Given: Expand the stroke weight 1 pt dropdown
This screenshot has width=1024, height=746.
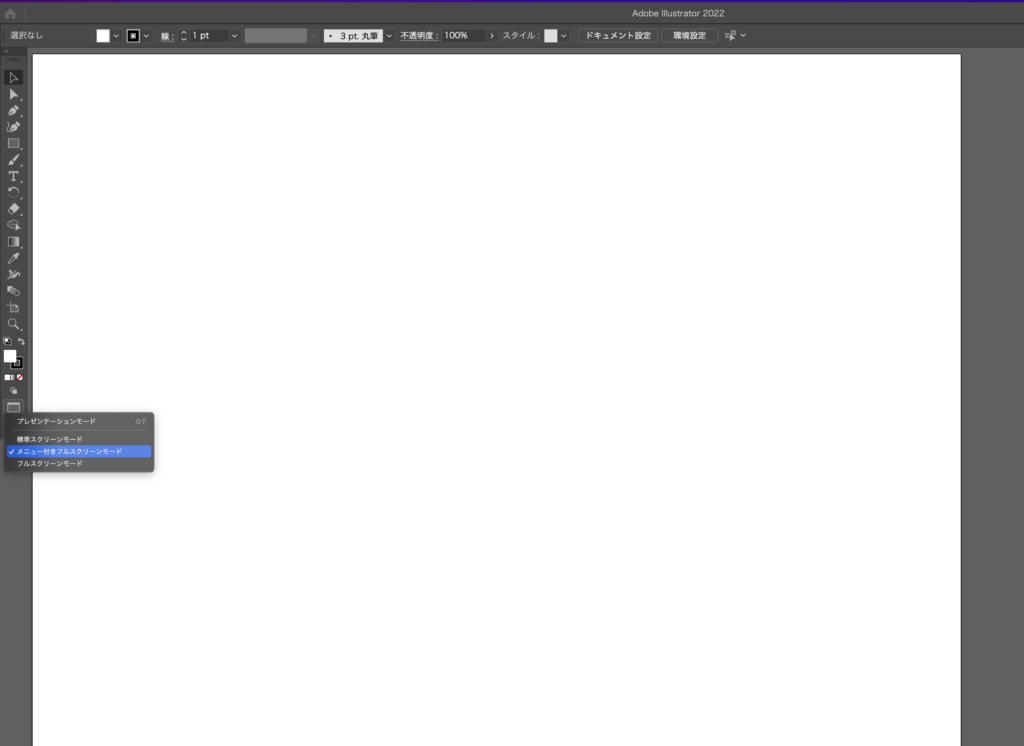Looking at the screenshot, I should (234, 36).
